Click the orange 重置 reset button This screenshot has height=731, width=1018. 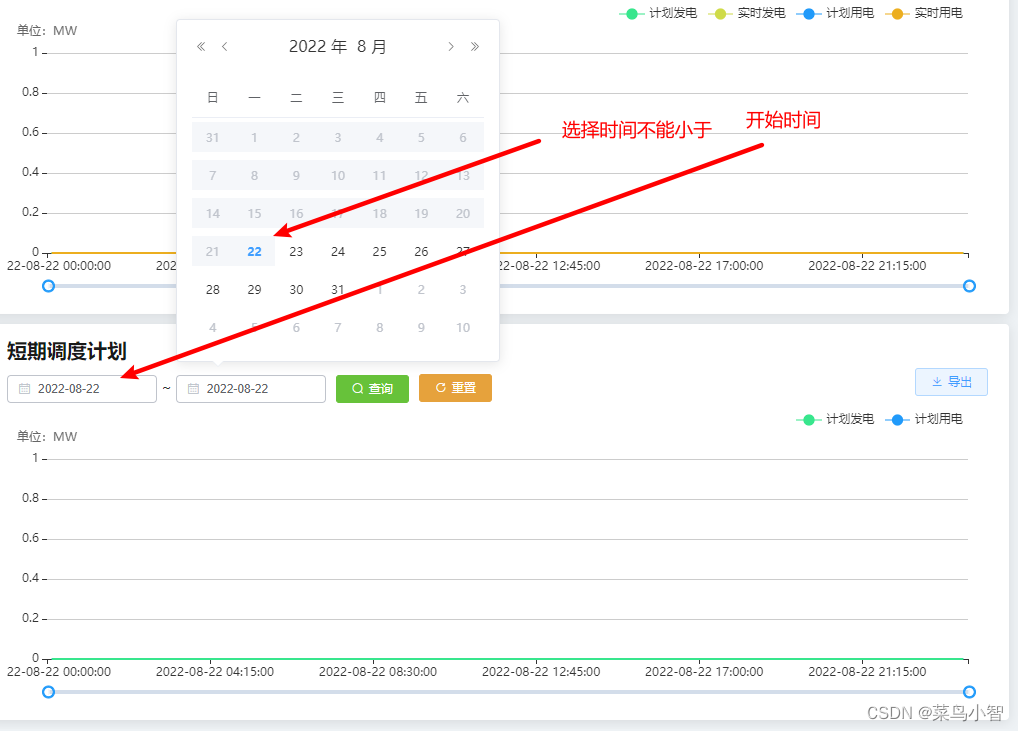click(x=455, y=388)
